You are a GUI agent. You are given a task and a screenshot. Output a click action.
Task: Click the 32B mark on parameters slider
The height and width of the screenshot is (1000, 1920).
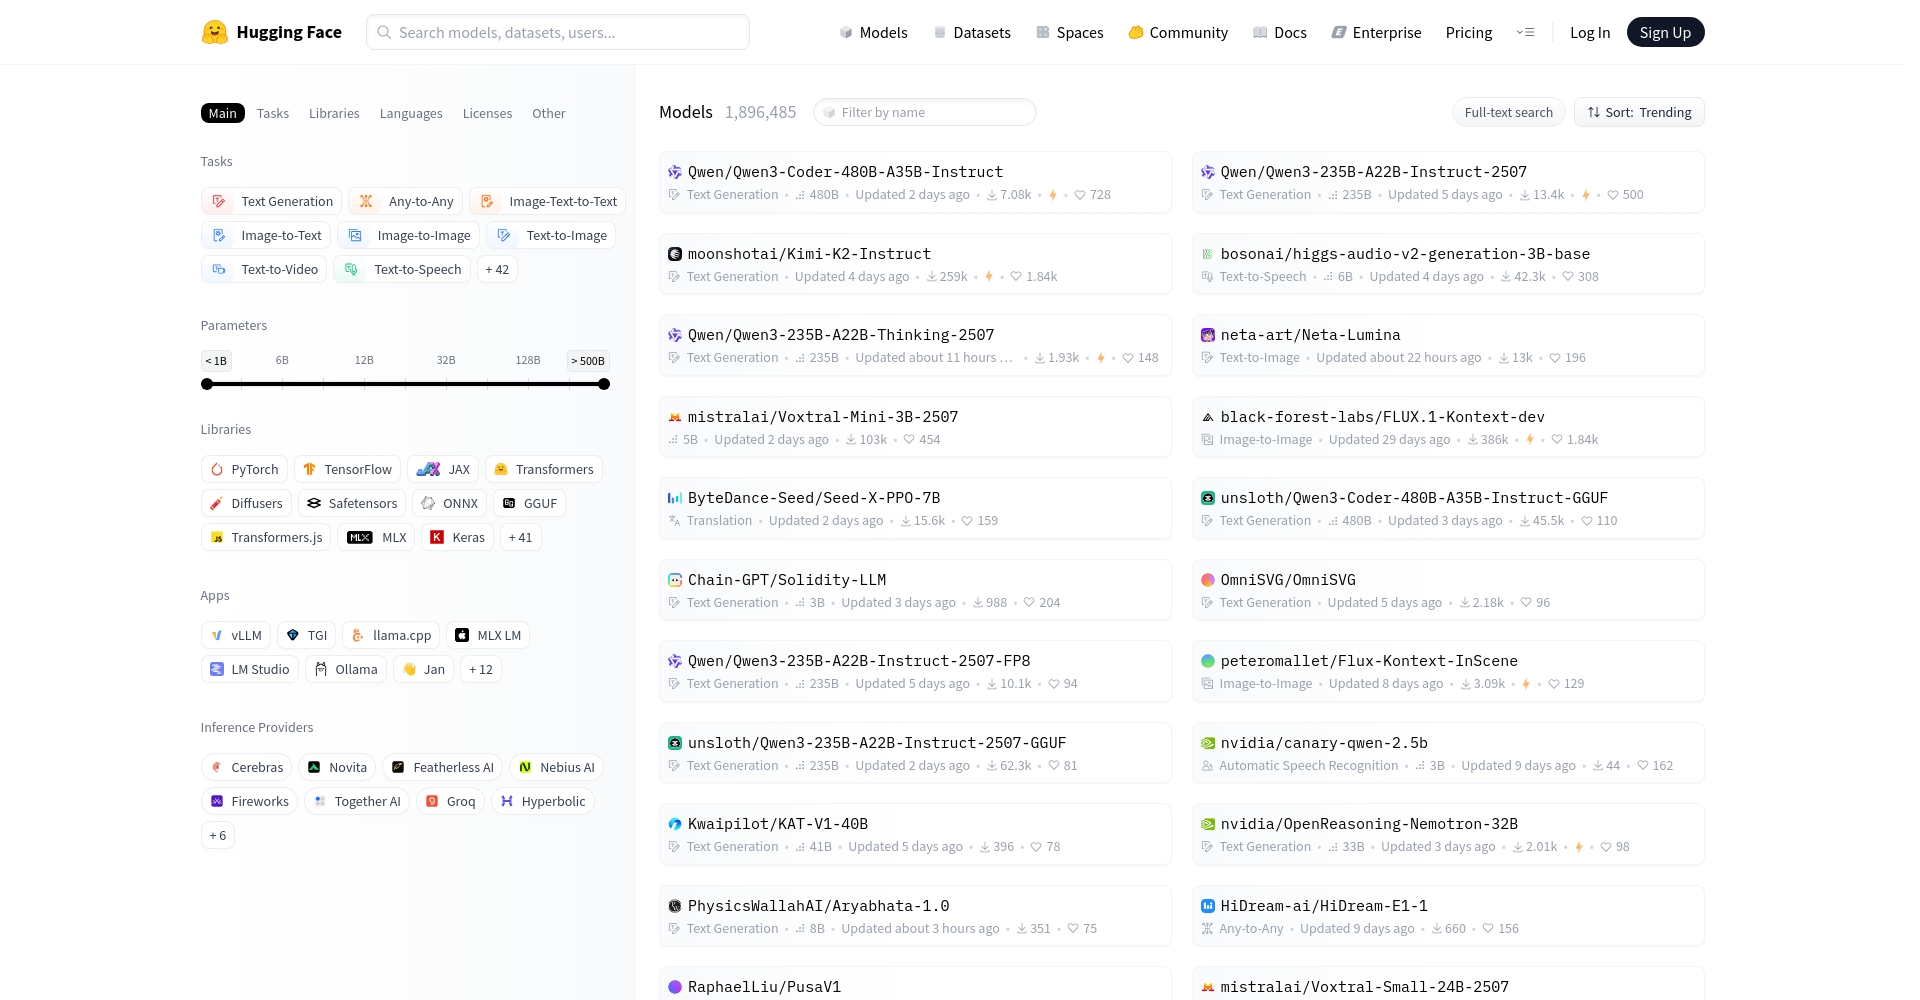[446, 360]
